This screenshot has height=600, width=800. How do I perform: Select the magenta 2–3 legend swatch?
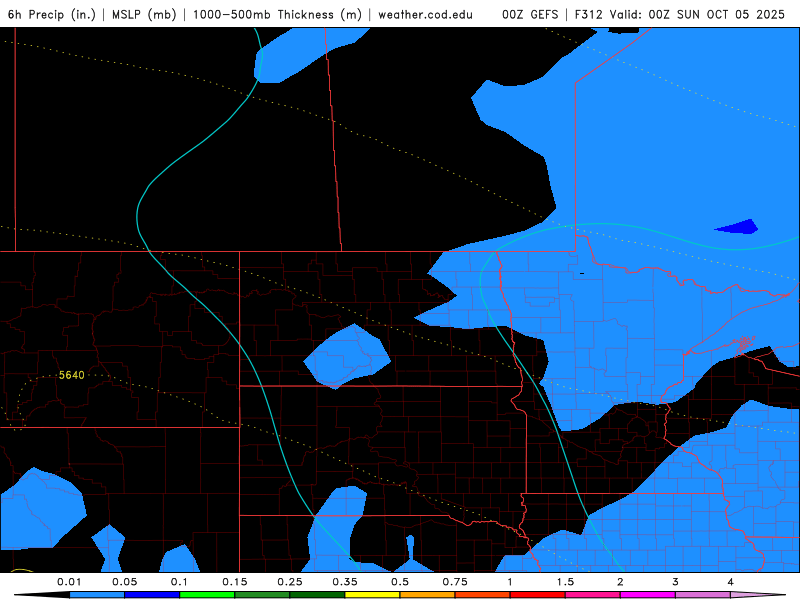coord(648,595)
